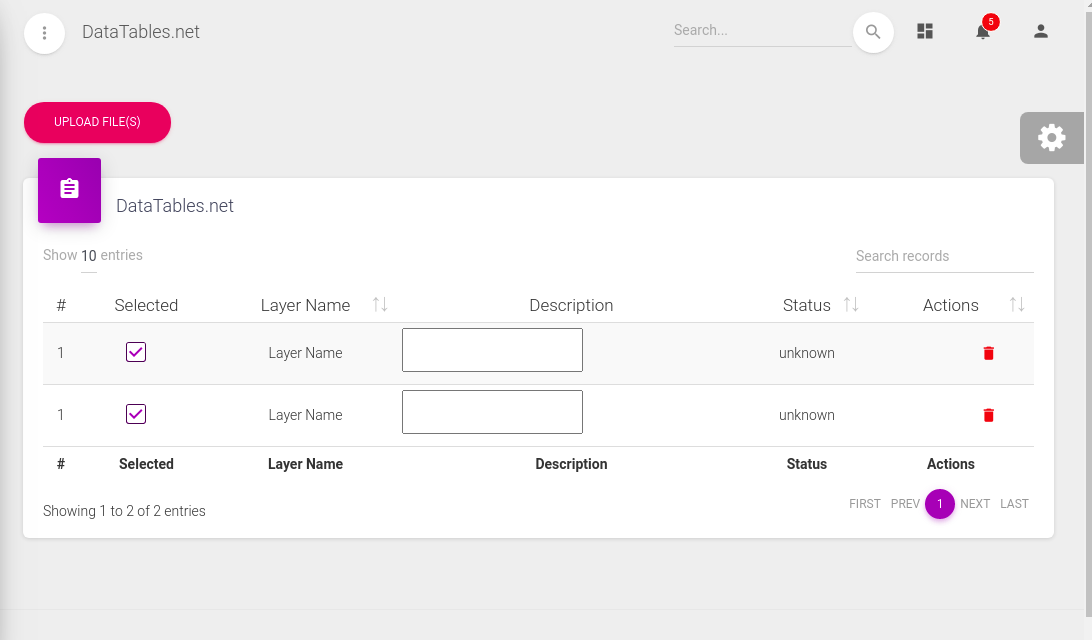Focus the Search records input field

944,257
